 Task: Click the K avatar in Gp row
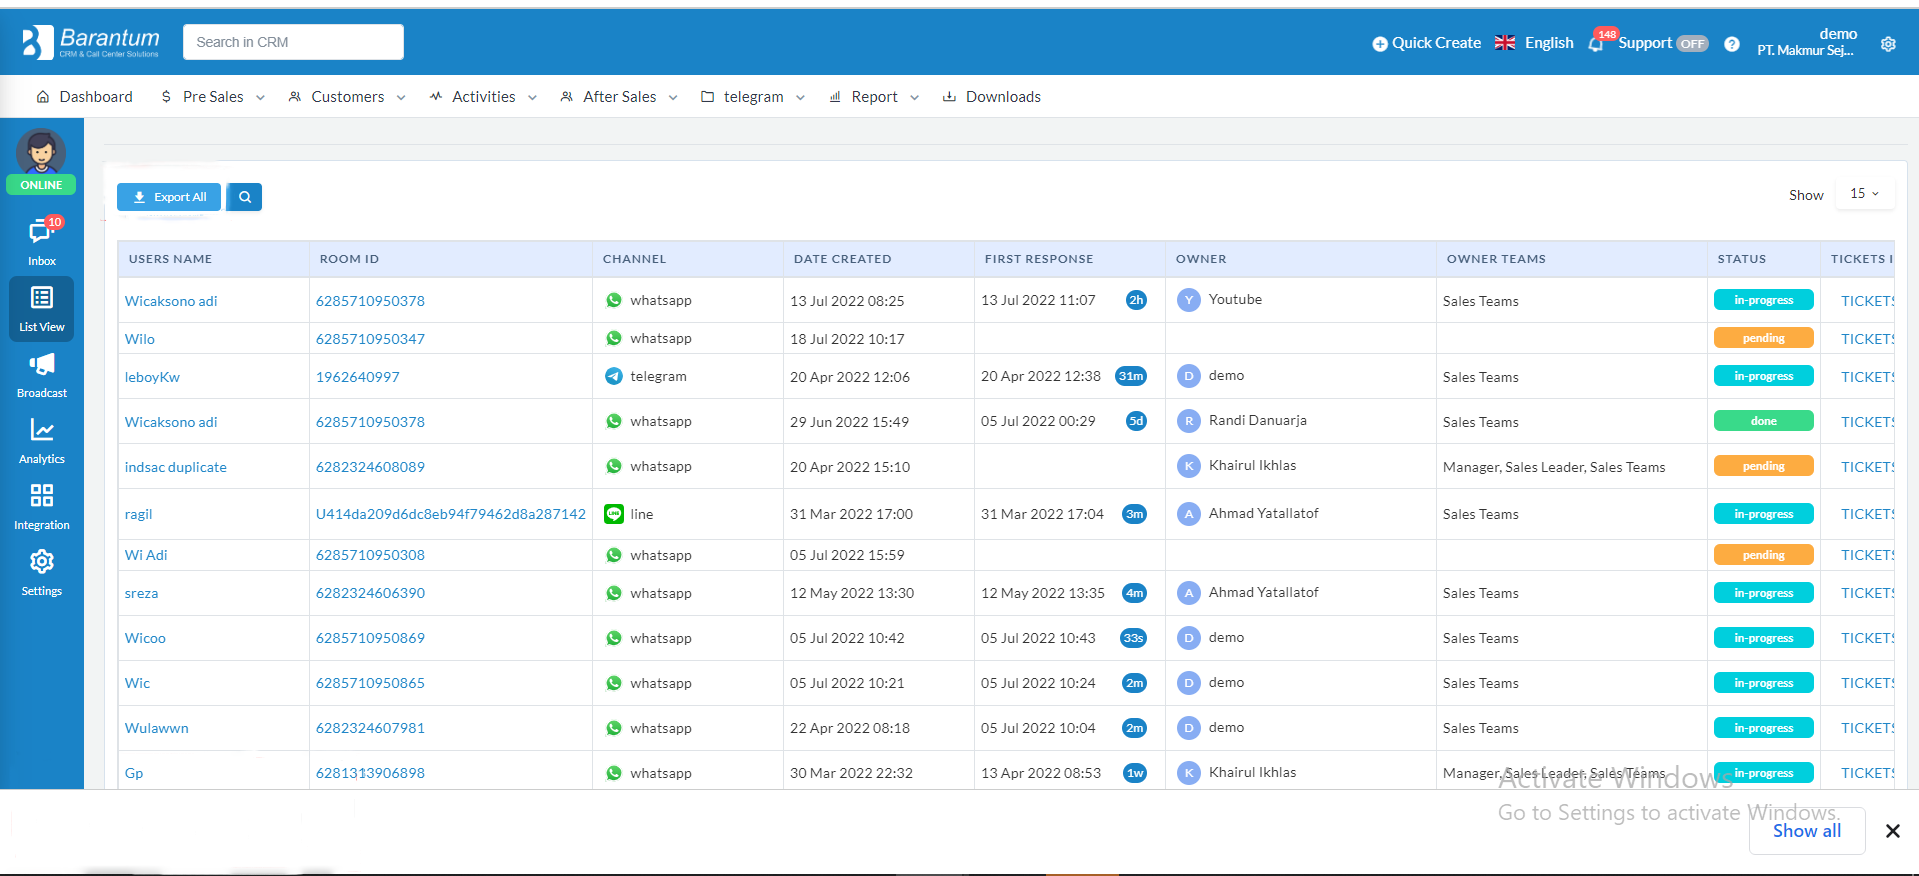[1188, 773]
